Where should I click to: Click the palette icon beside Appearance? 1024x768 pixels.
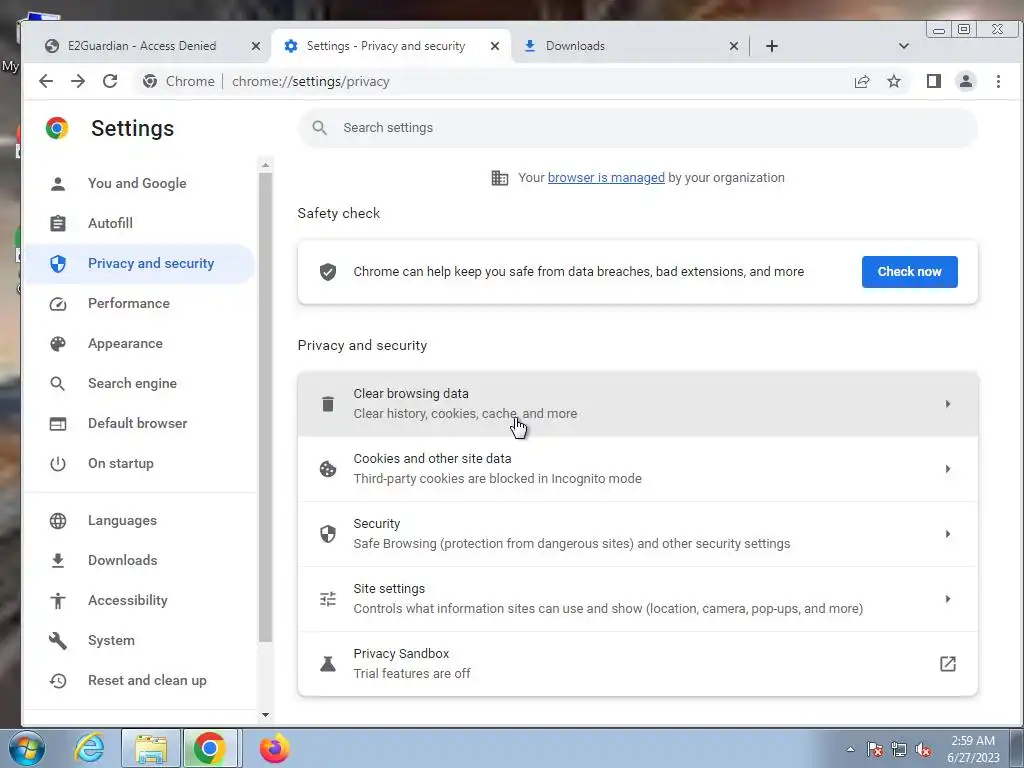tap(57, 344)
